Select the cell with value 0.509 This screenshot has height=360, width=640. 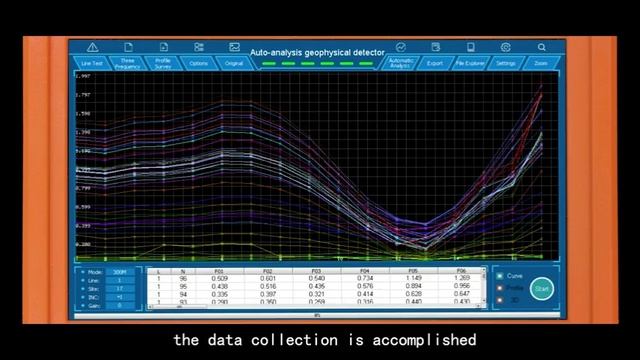220,278
